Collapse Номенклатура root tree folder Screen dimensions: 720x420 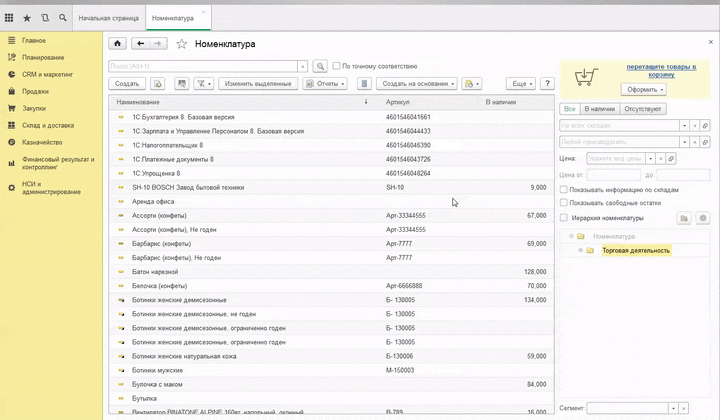[x=571, y=236]
